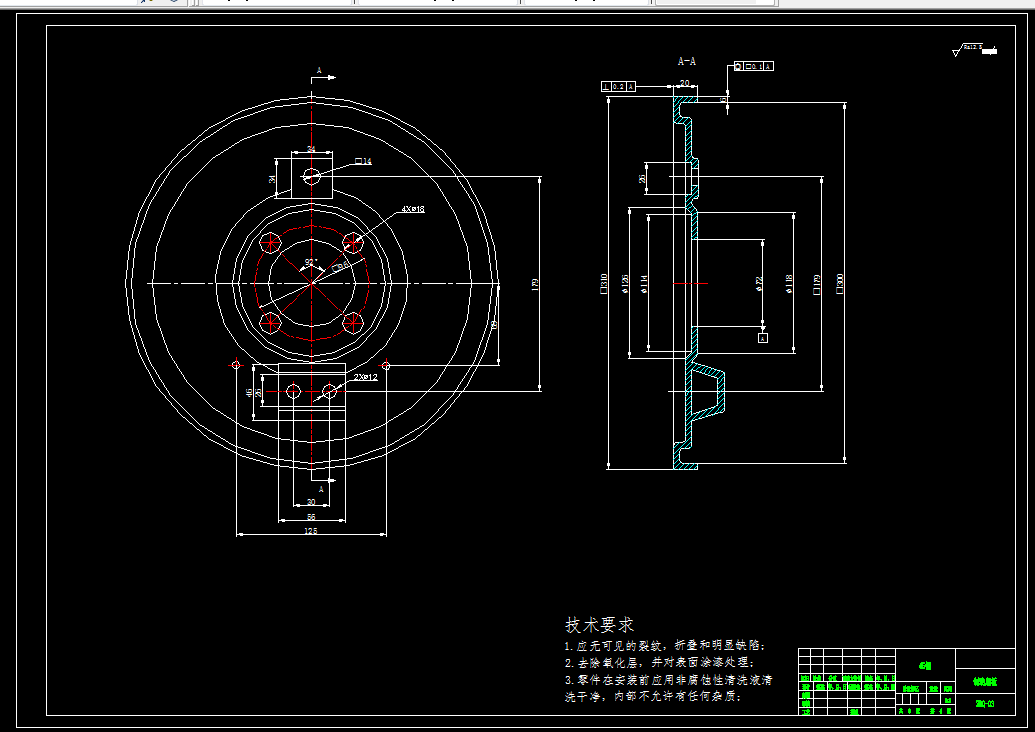This screenshot has width=1035, height=732.
Task: Select the horizontal 34 dimension above square boss
Action: [x=312, y=149]
